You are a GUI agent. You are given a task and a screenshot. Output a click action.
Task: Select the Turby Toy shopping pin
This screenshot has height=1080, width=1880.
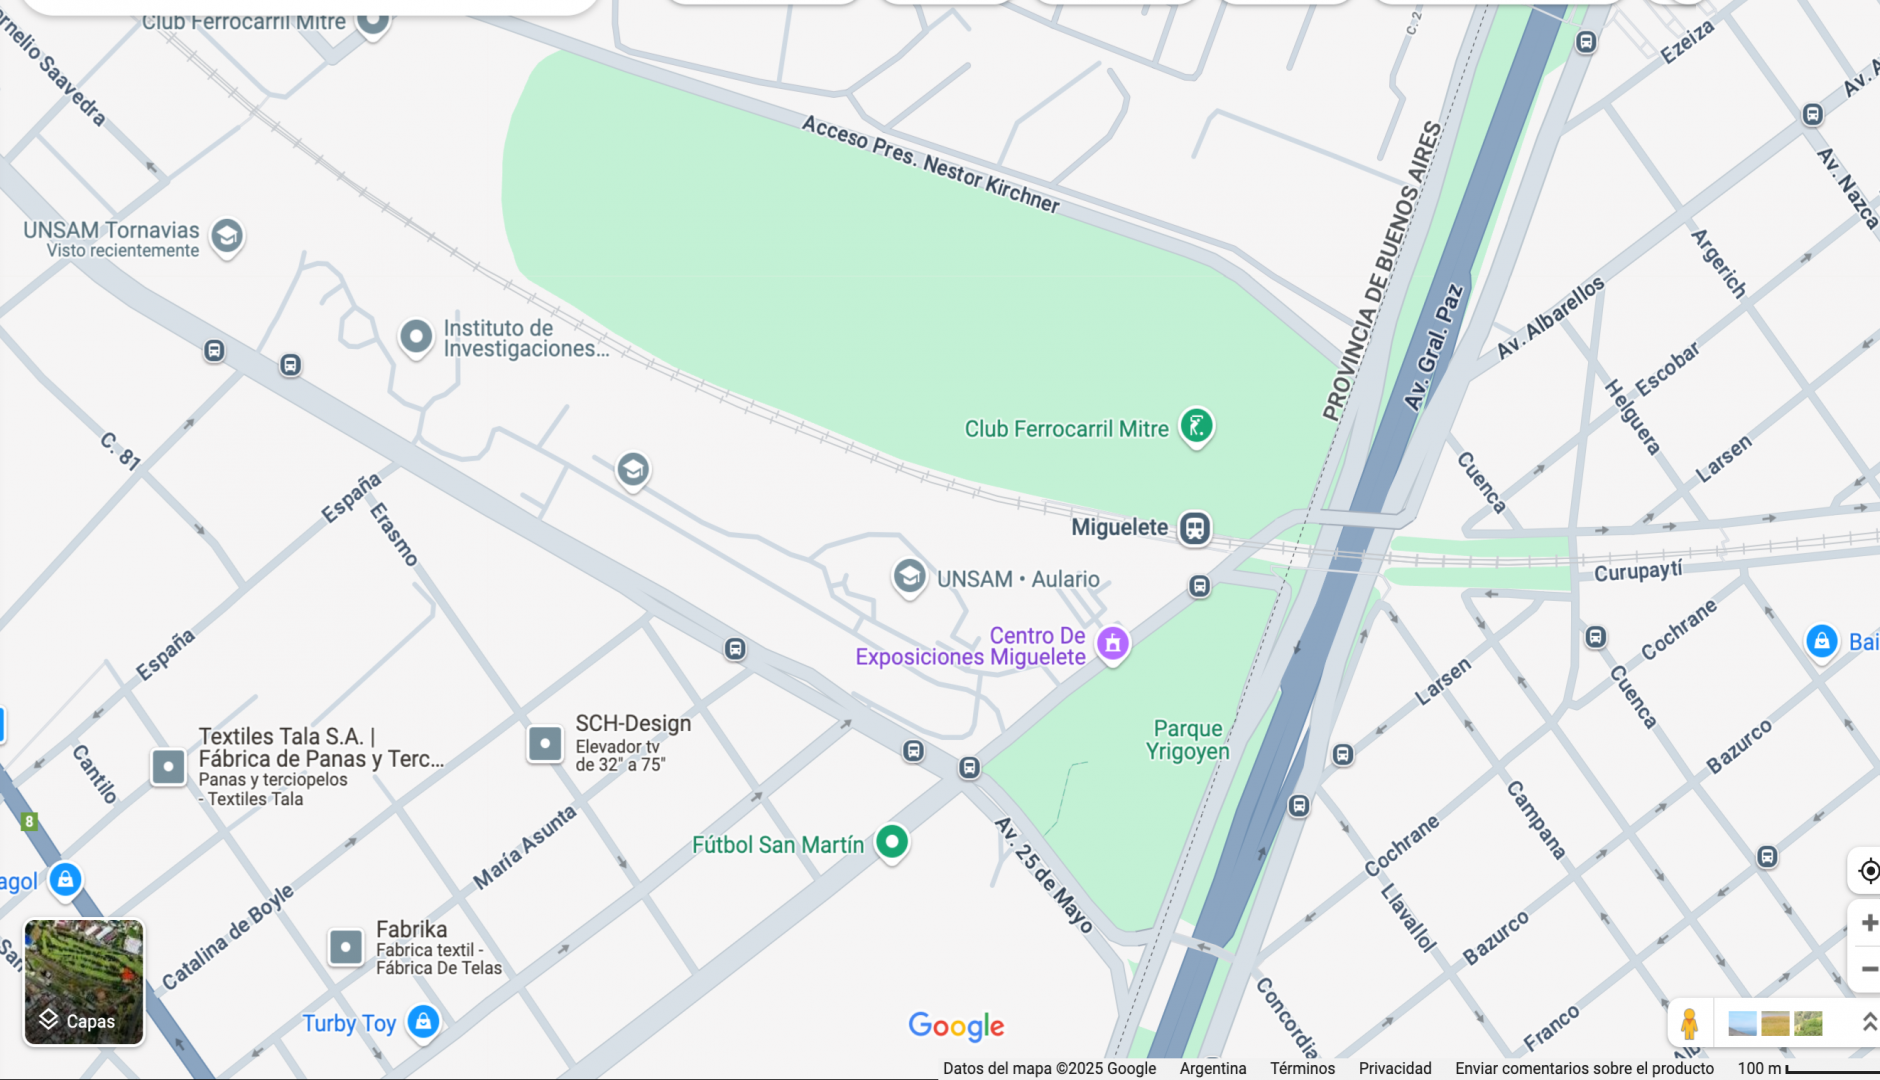tap(423, 1023)
